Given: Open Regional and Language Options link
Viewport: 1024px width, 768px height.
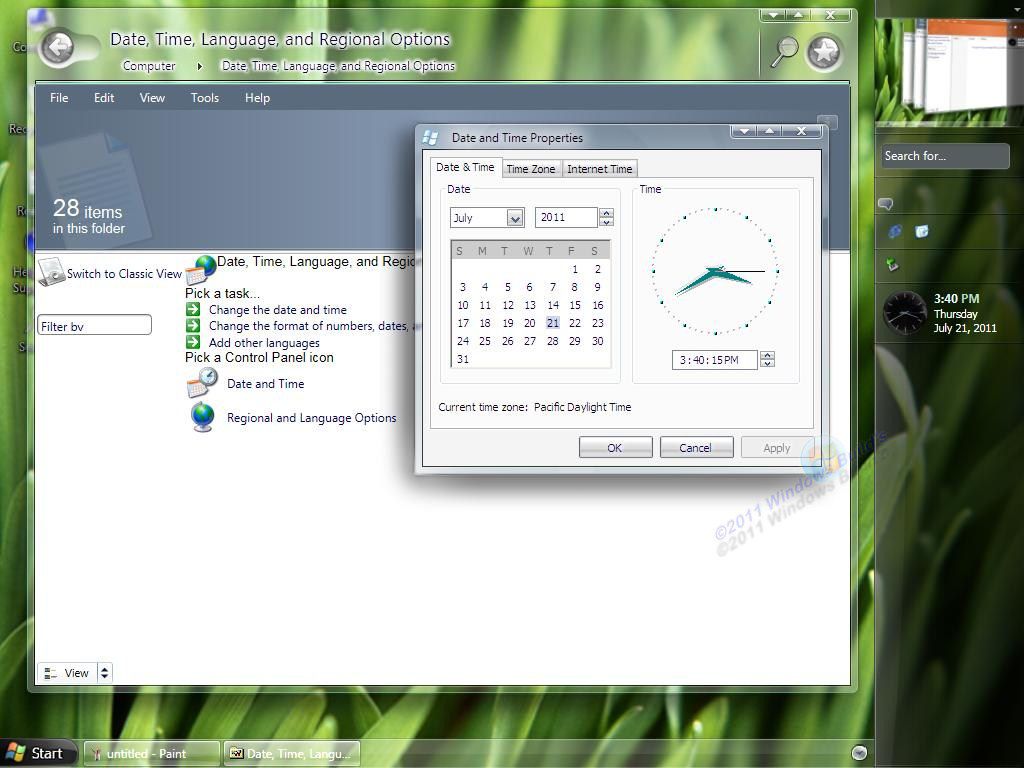Looking at the screenshot, I should [312, 418].
